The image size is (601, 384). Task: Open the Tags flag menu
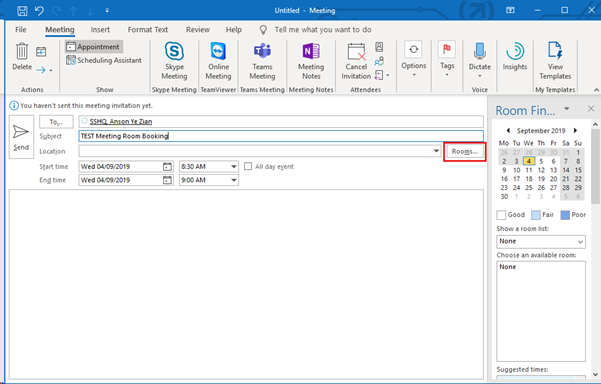coord(447,59)
